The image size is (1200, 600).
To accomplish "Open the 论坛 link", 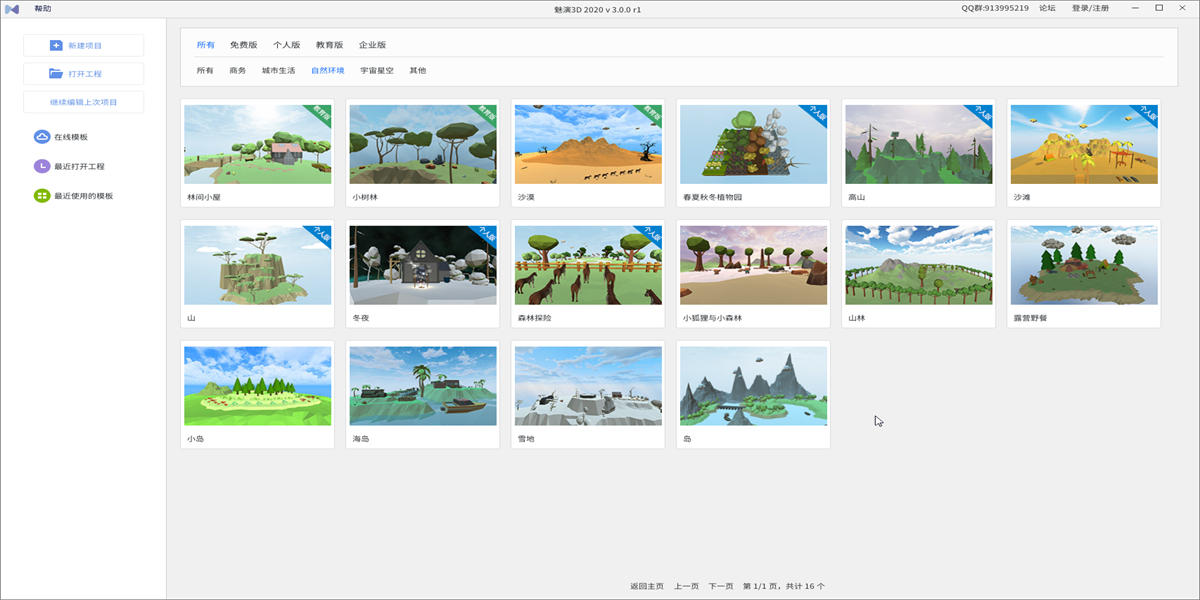I will point(1047,8).
